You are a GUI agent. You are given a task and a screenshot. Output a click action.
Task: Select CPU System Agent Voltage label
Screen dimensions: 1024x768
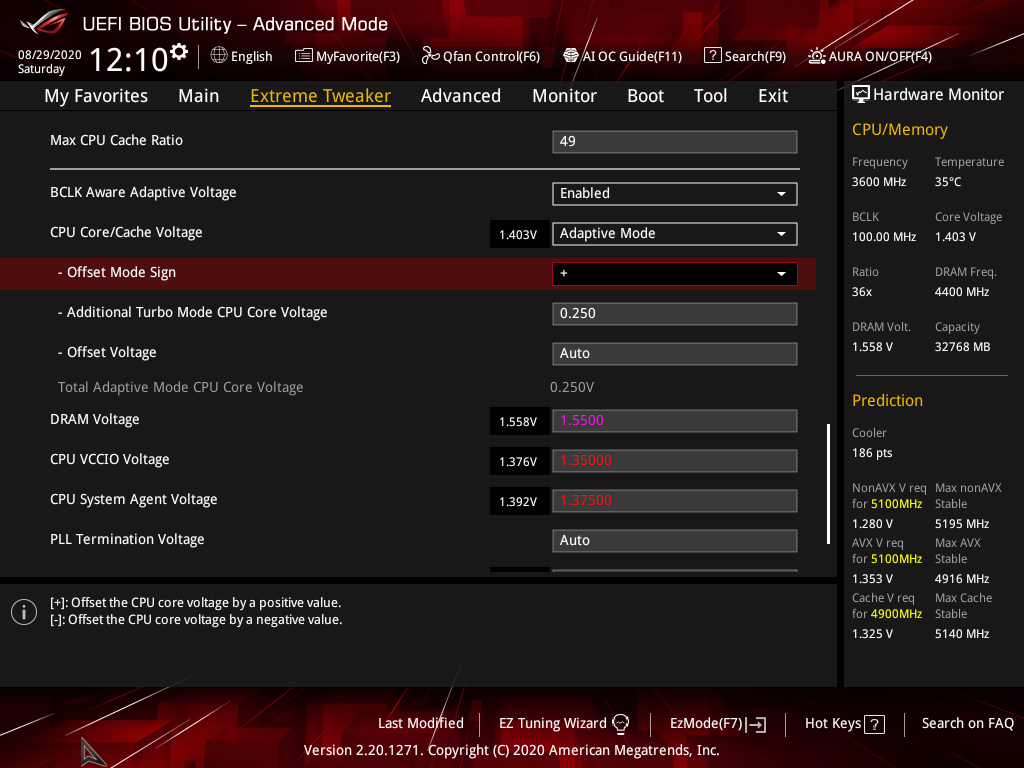134,499
